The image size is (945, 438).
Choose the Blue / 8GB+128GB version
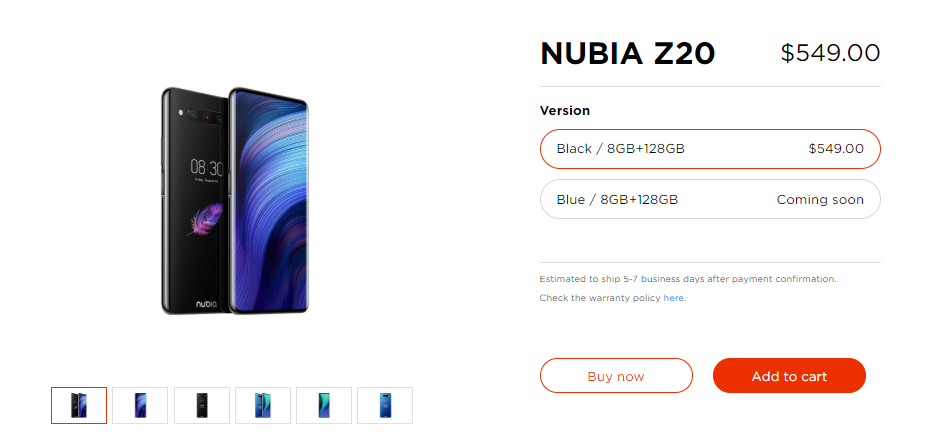click(710, 199)
